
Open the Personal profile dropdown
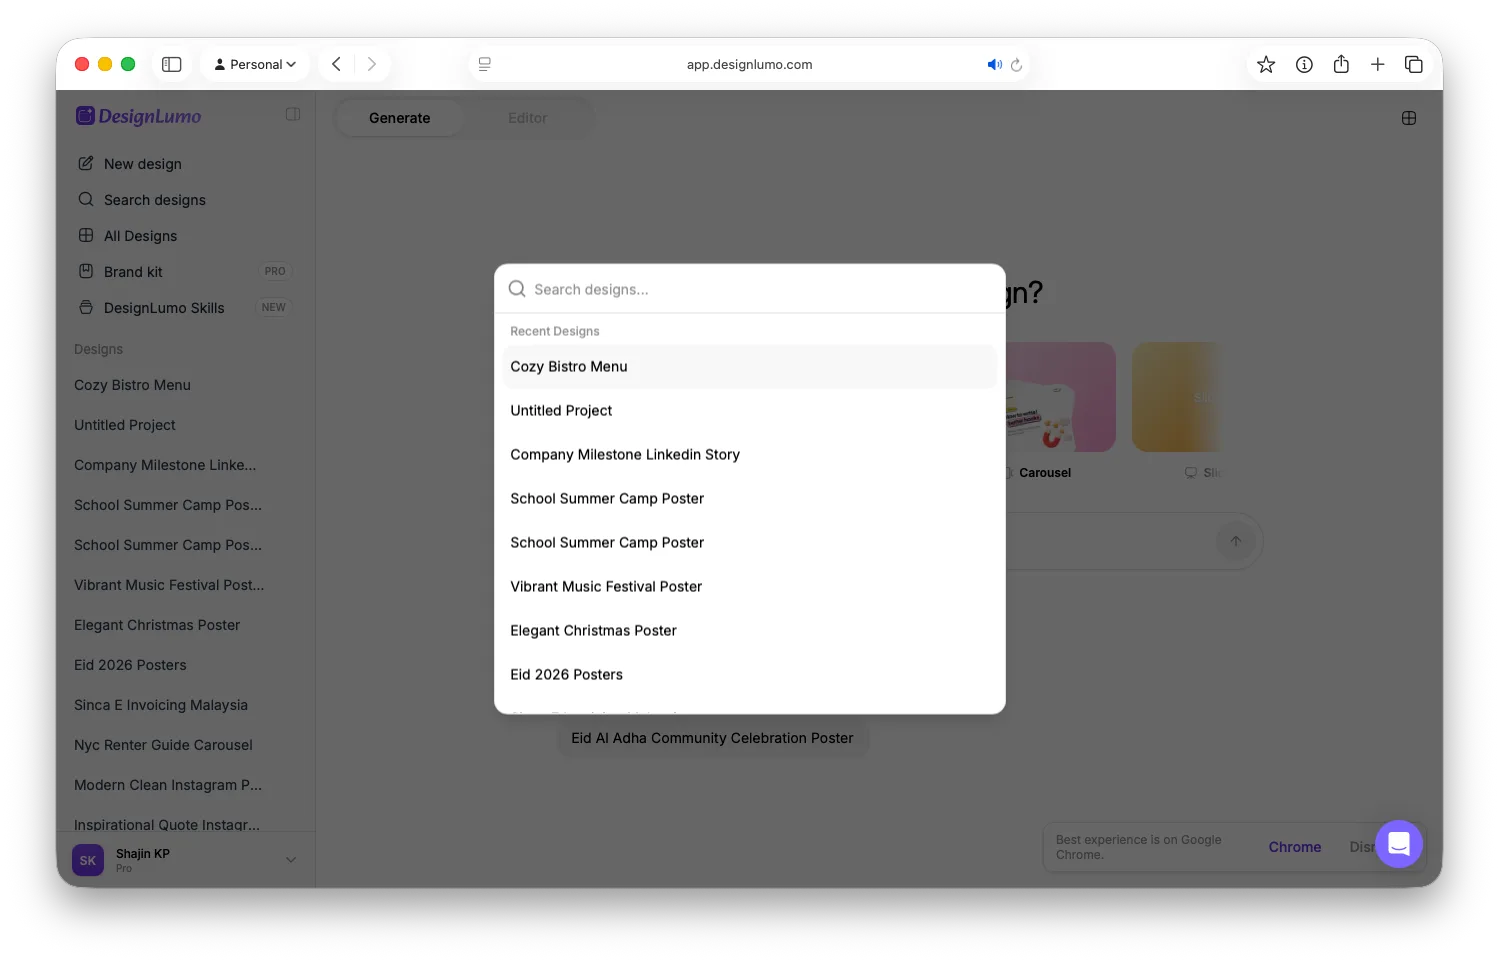[255, 64]
